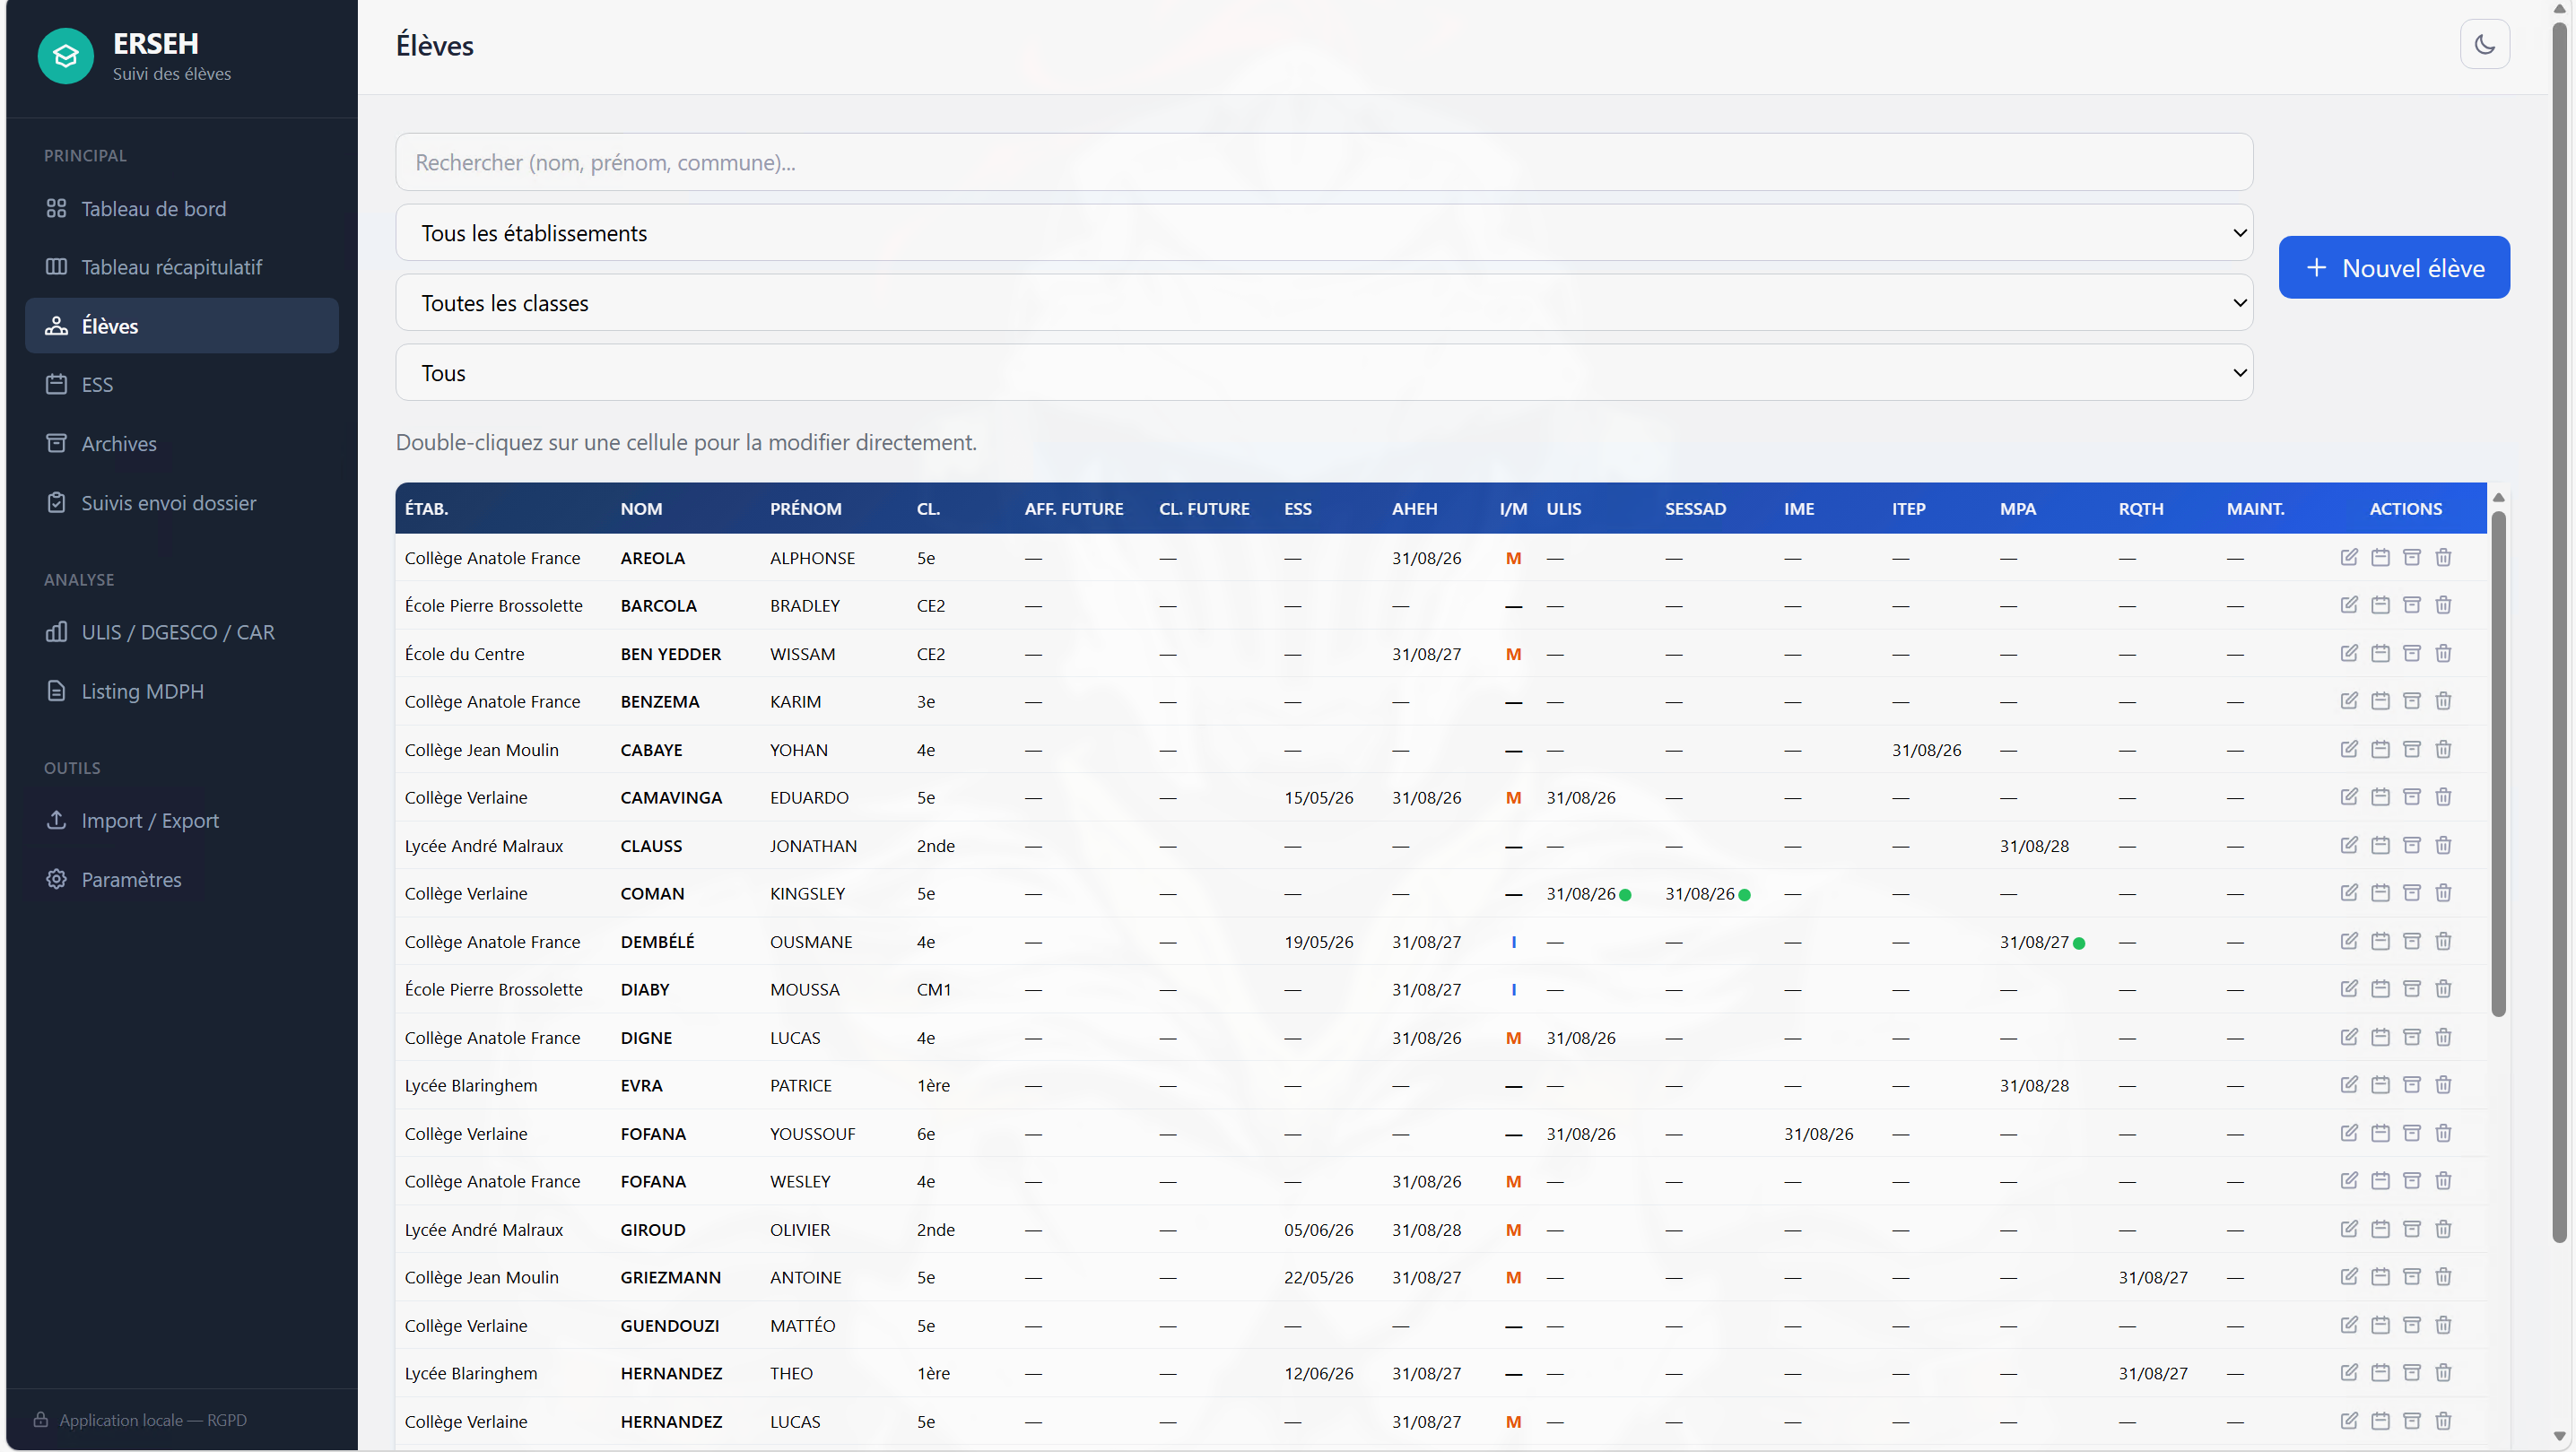2576x1452 pixels.
Task: Click the calendar icon for CABAYE Yohan
Action: [2380, 749]
